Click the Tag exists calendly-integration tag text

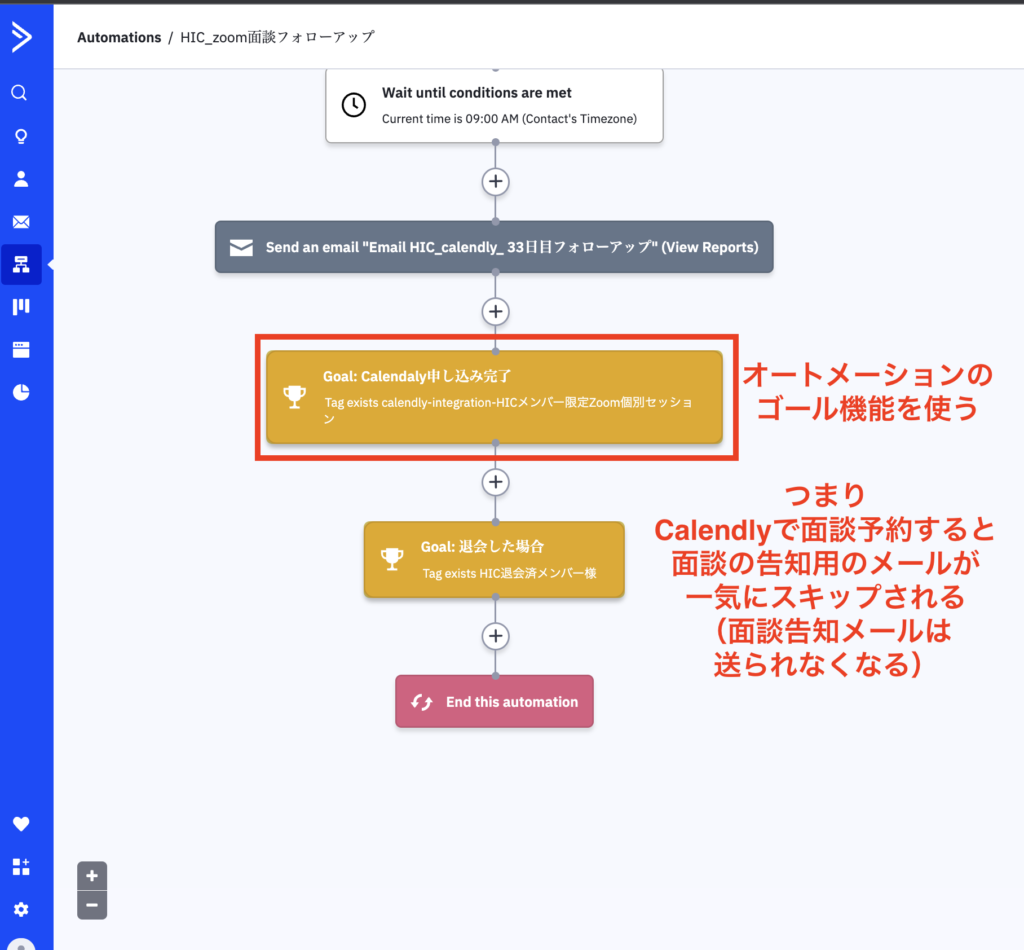point(509,410)
